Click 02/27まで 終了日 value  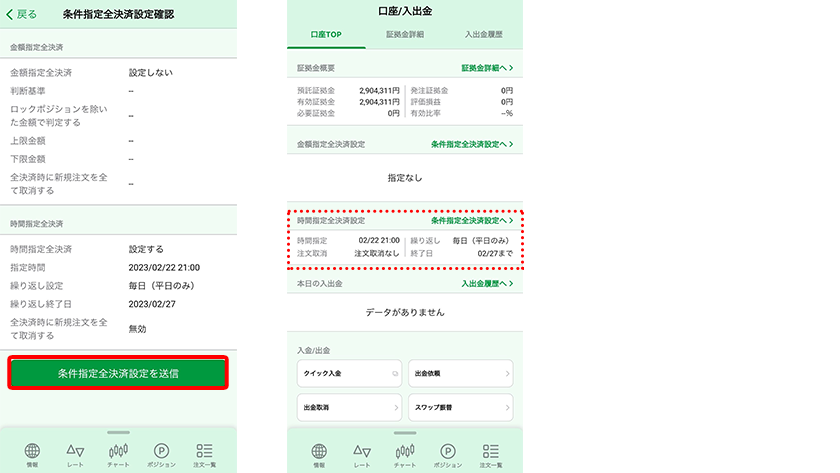(x=495, y=253)
